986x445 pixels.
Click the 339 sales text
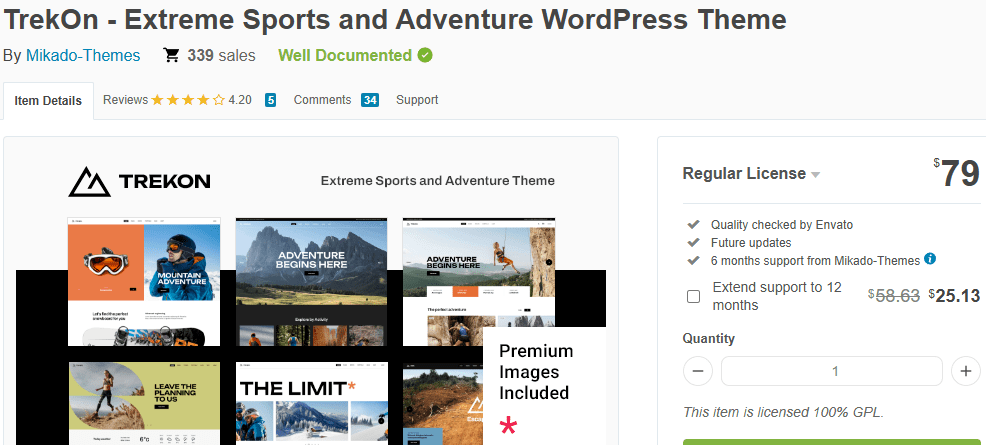point(221,55)
